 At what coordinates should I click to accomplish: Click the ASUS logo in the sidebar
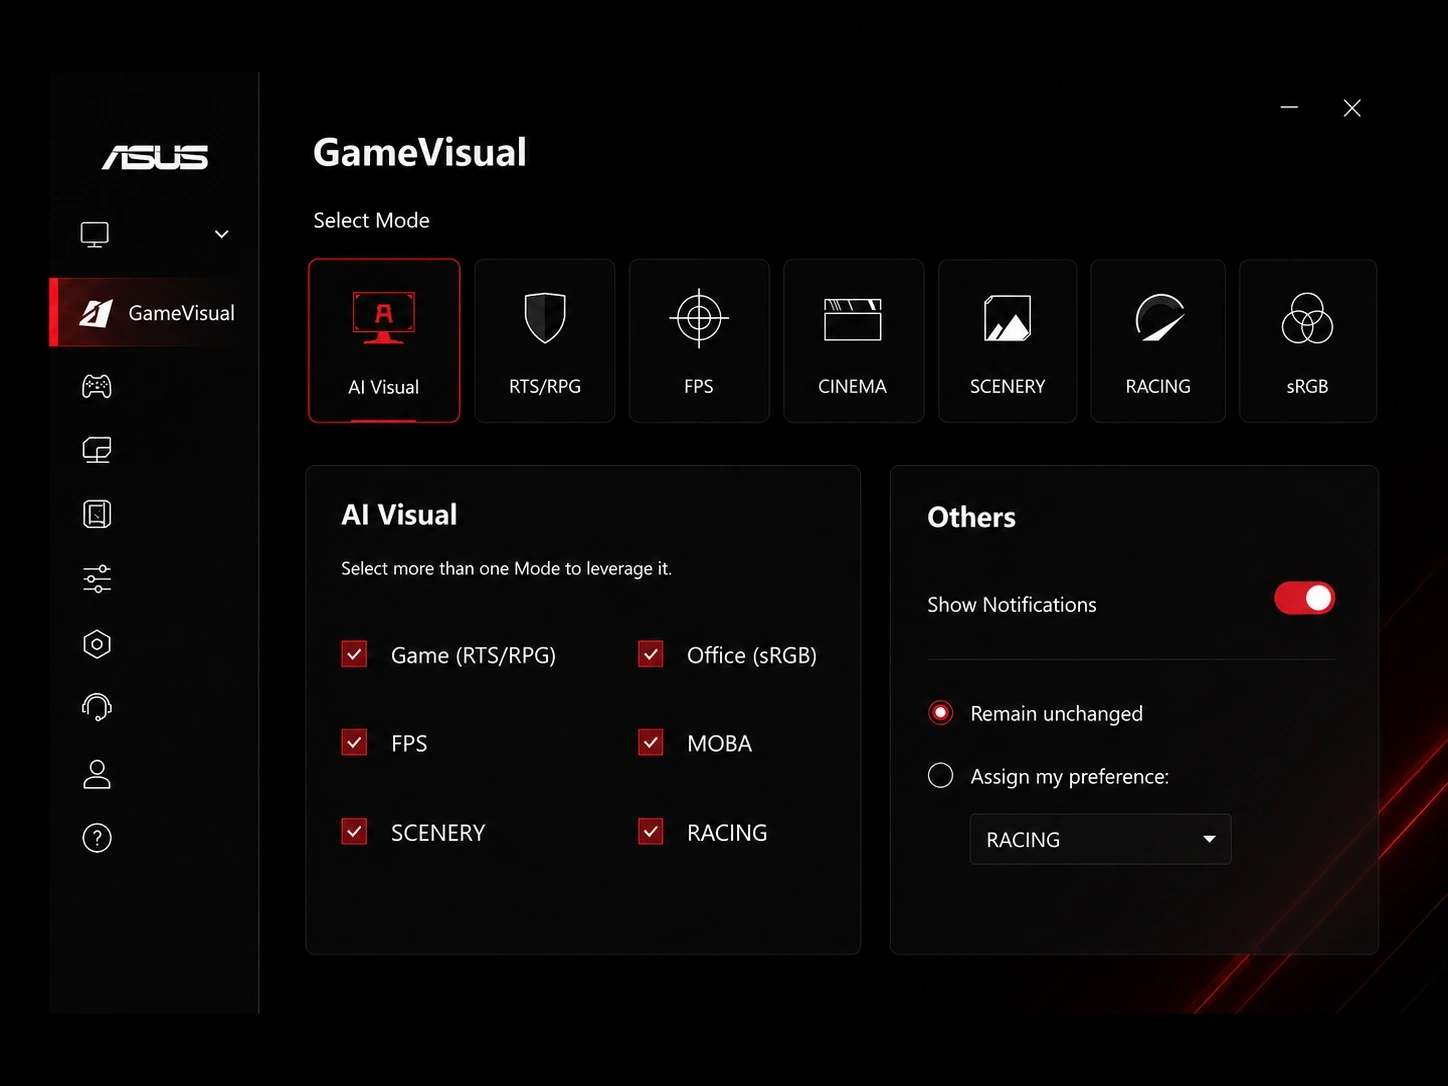click(155, 157)
